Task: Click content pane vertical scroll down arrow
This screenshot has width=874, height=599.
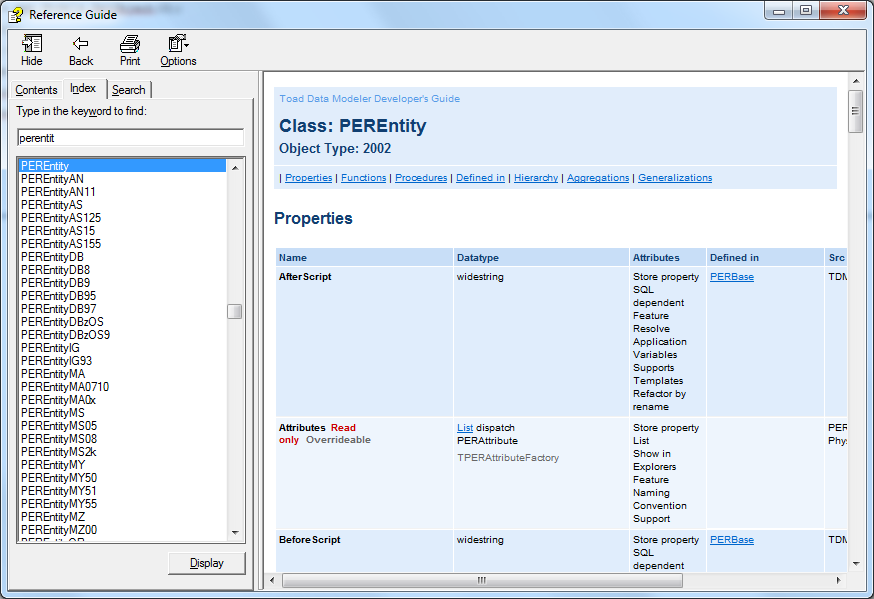Action: pyautogui.click(x=856, y=564)
